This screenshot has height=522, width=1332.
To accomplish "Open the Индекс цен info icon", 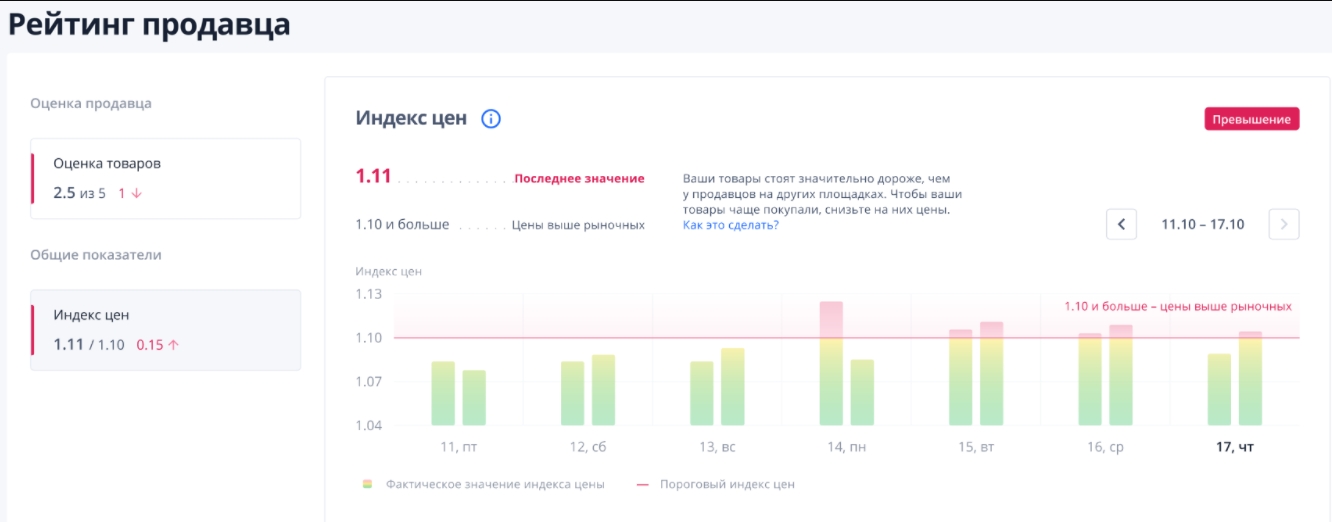I will pyautogui.click(x=491, y=119).
